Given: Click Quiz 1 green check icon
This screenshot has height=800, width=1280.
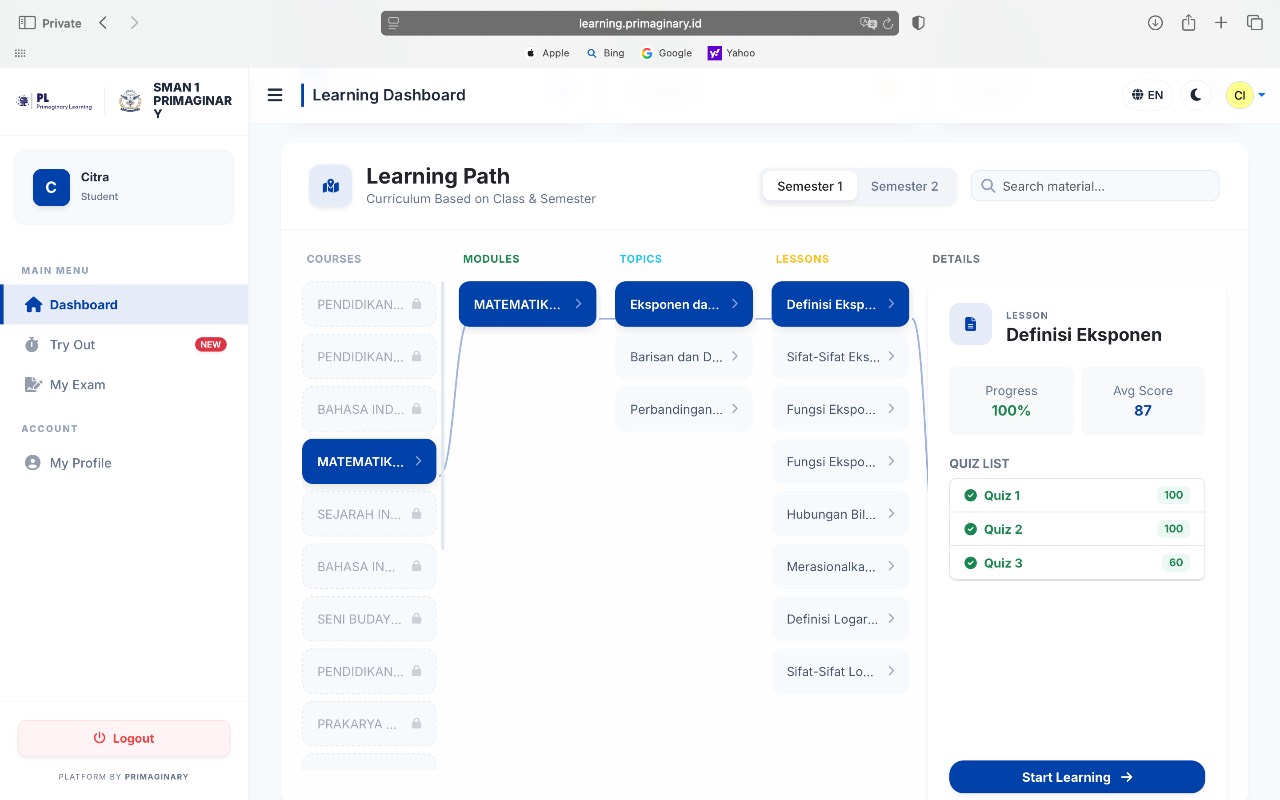Looking at the screenshot, I should (x=970, y=495).
